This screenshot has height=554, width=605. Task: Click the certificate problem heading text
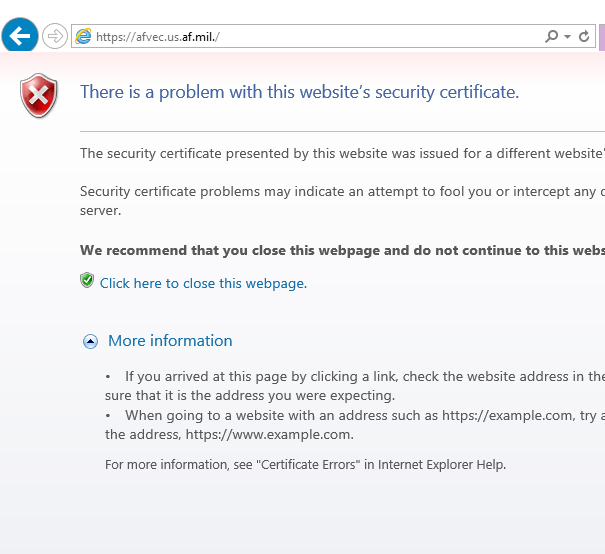299,92
